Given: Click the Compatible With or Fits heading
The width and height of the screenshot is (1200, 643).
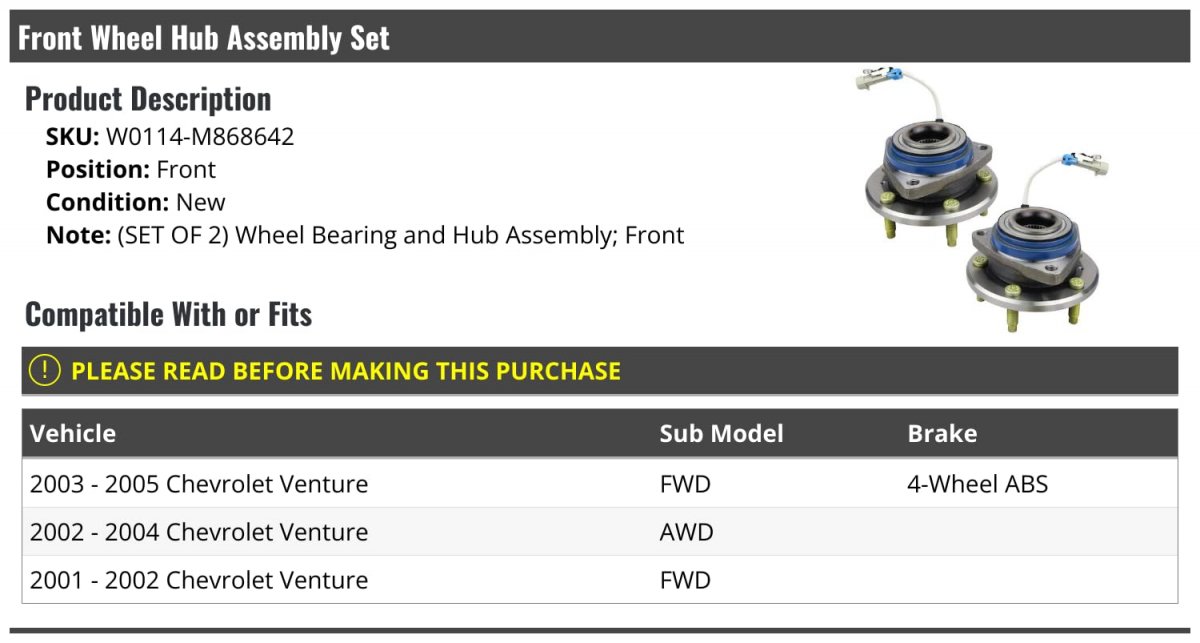Looking at the screenshot, I should (168, 315).
